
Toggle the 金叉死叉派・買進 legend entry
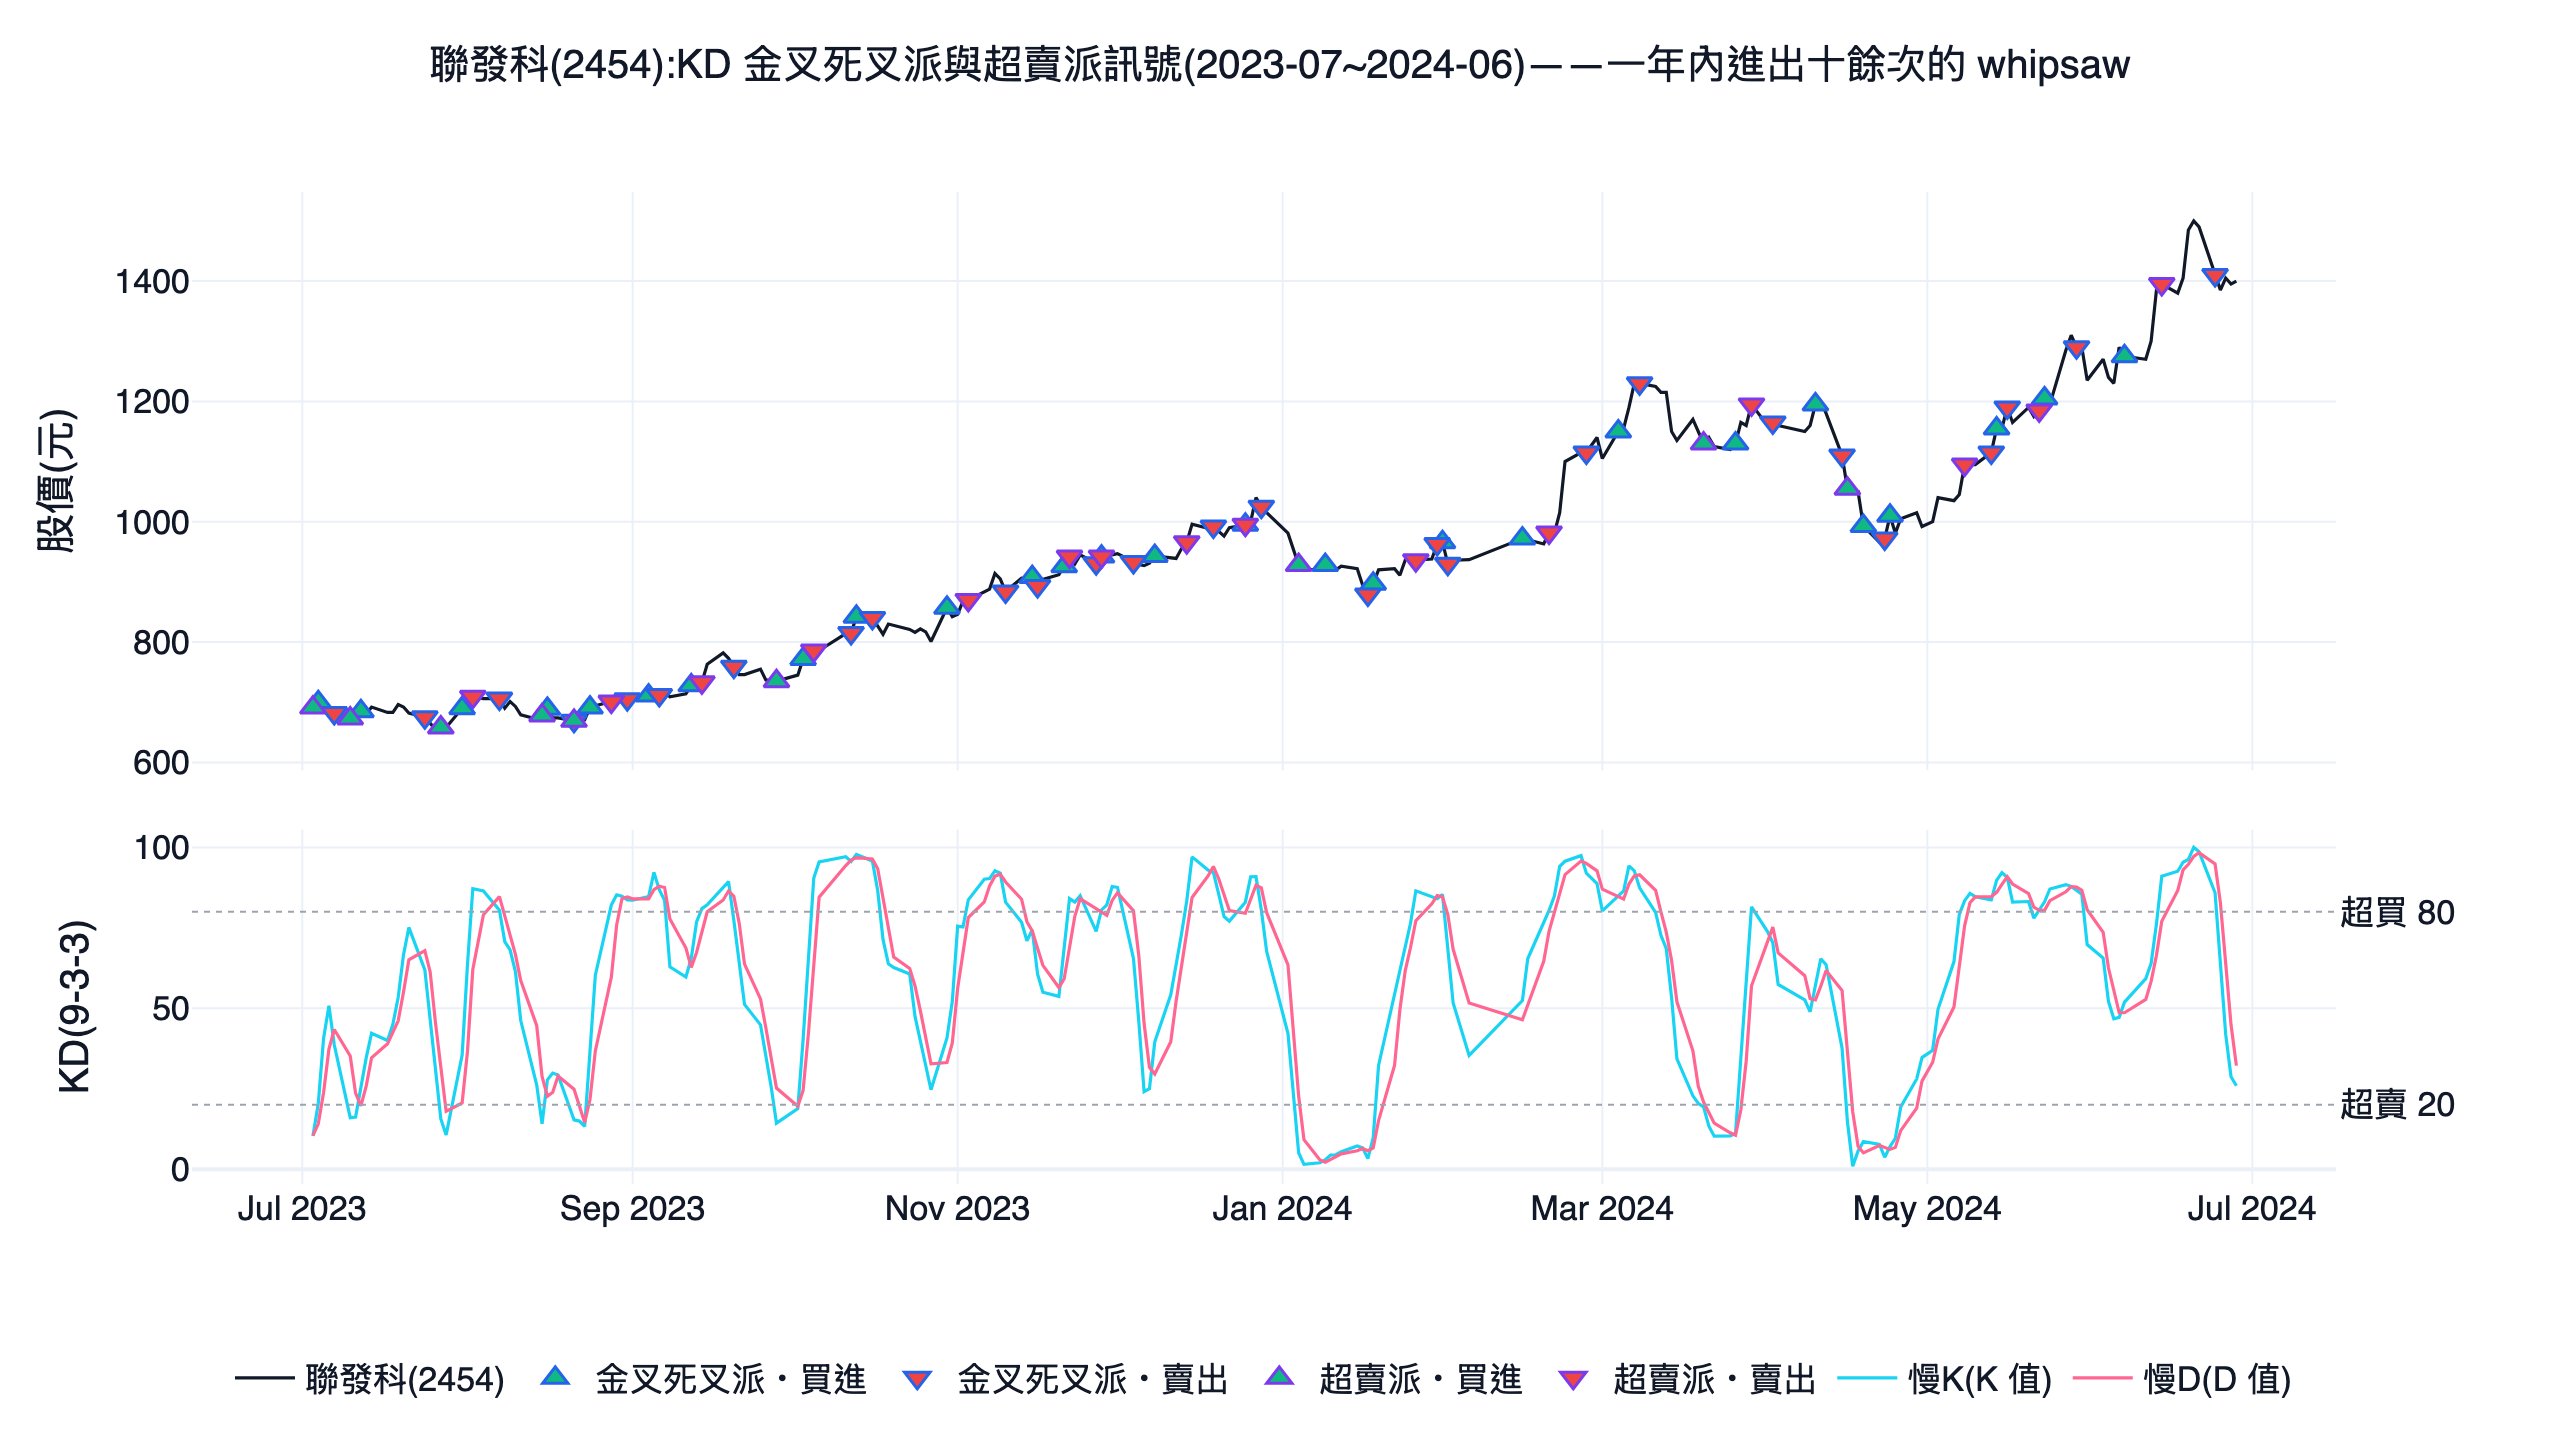point(703,1379)
